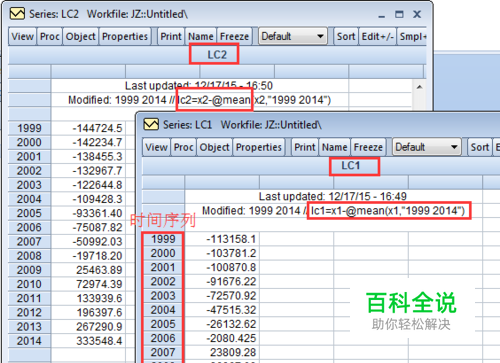This screenshot has width=500, height=363.
Task: Open Proc menu in LC2 window
Action: pyautogui.click(x=50, y=36)
